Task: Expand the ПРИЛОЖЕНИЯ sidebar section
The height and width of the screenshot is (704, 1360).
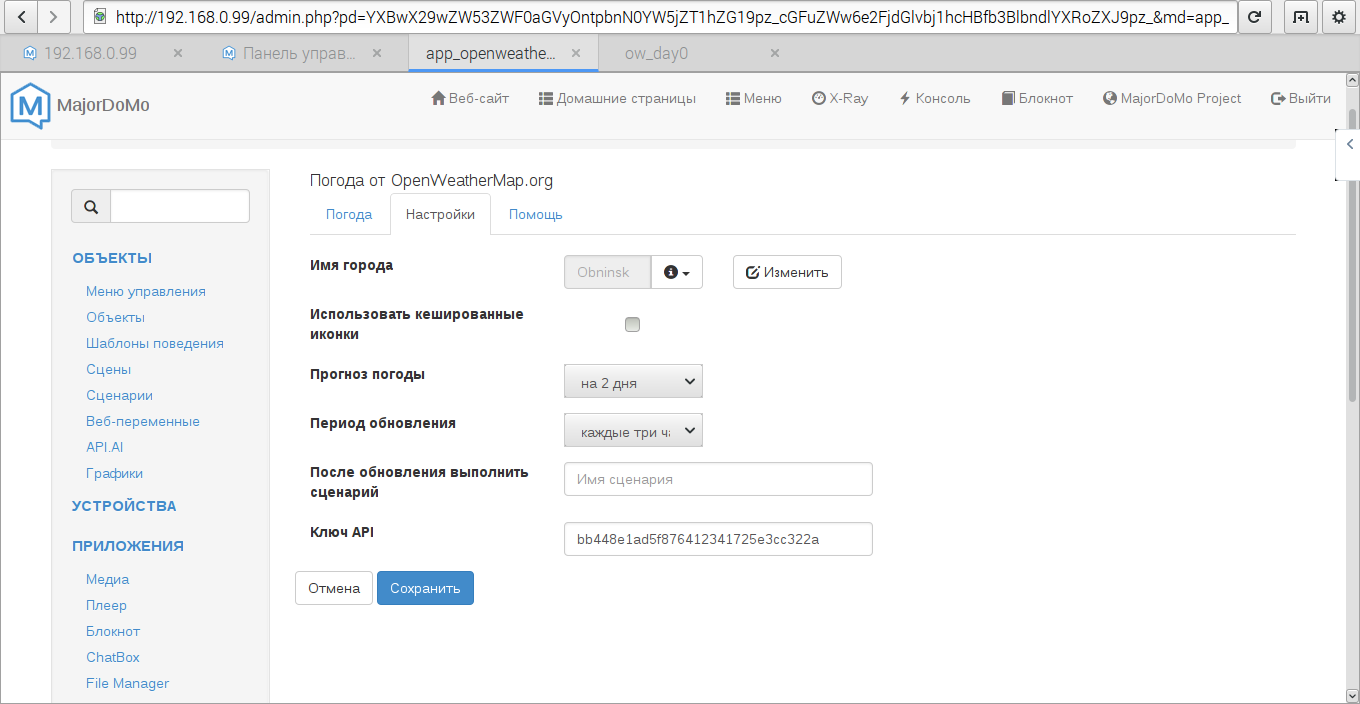Action: 128,546
